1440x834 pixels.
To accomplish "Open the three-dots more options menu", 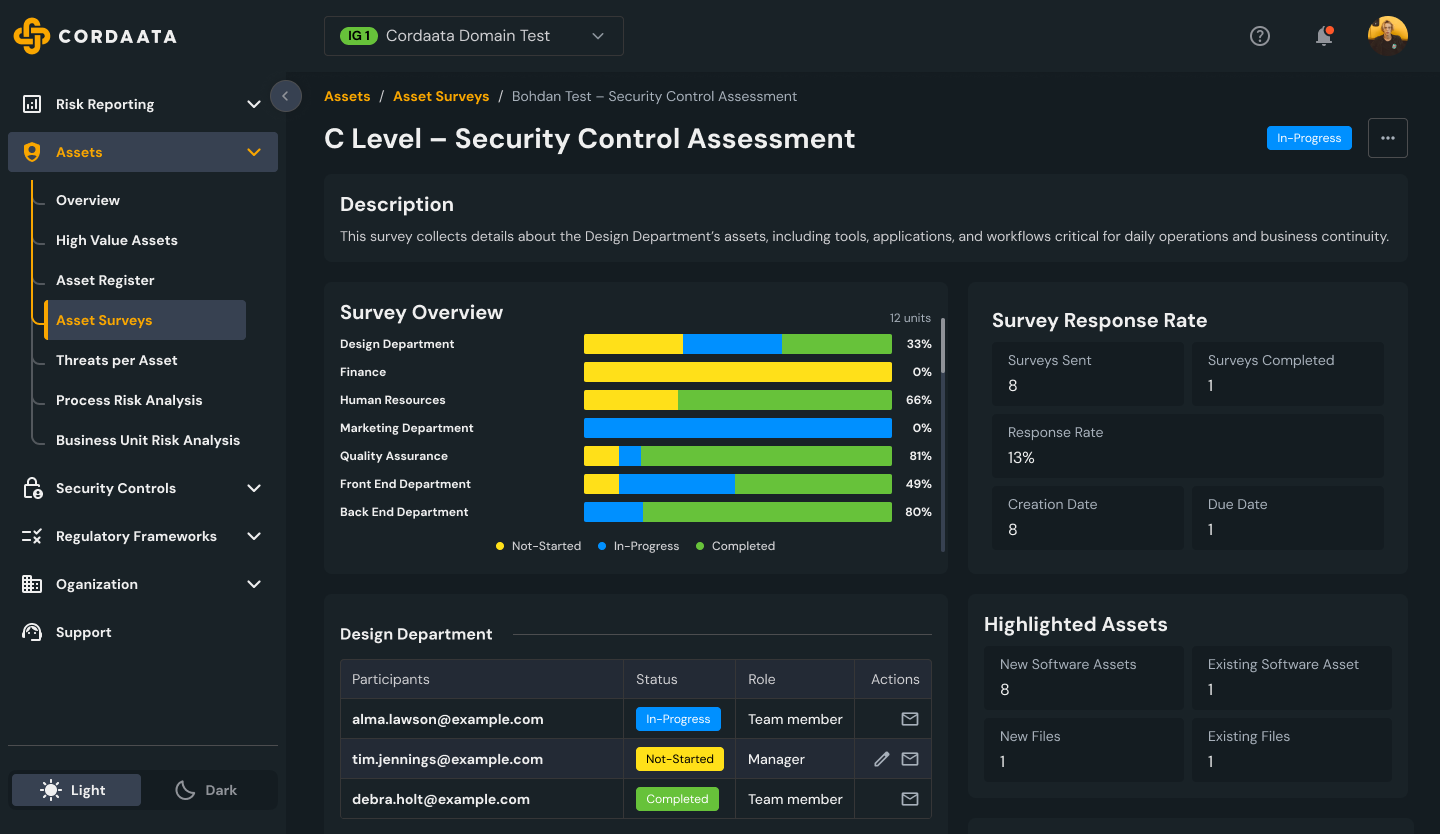I will coord(1387,138).
